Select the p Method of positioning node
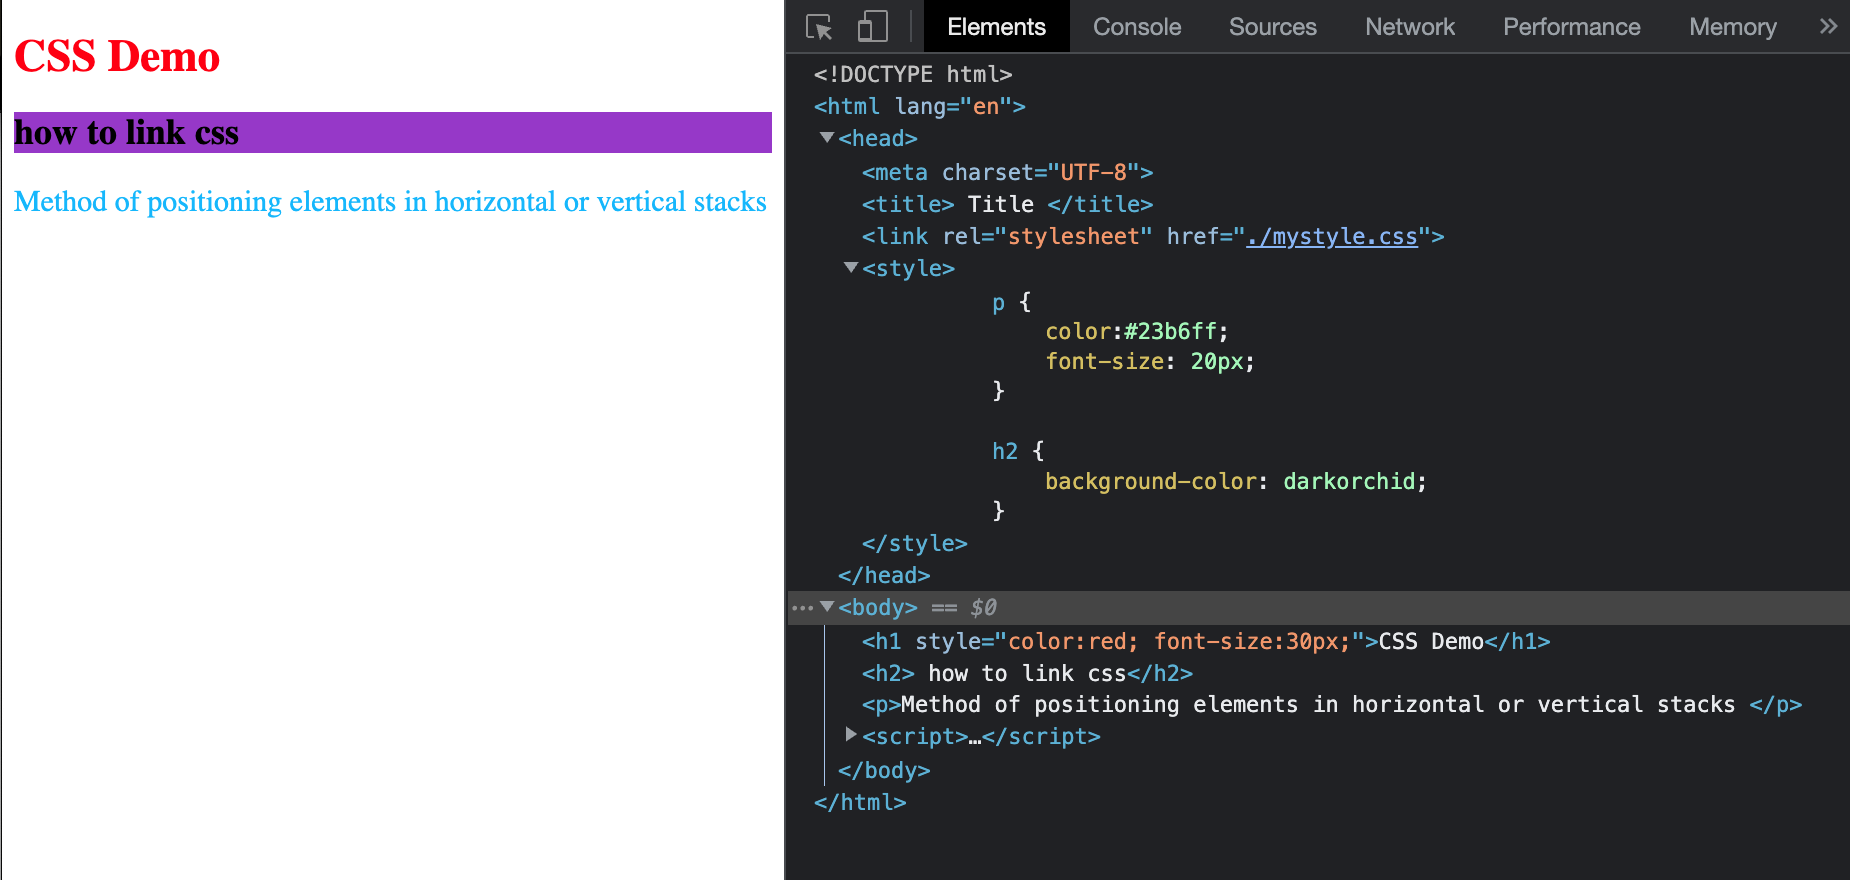 [1332, 705]
